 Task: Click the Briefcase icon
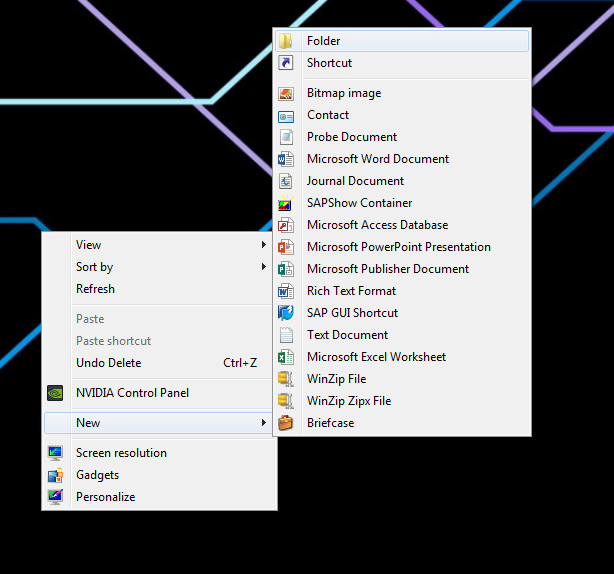coord(285,423)
